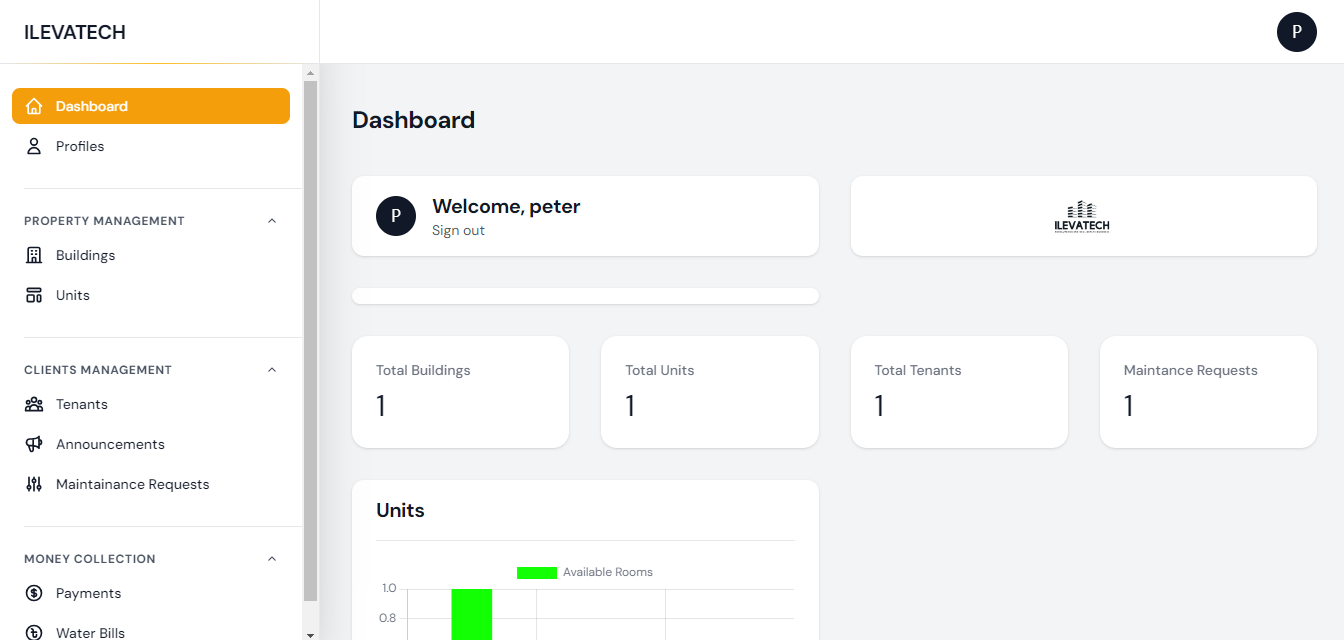Click the Water Bills icon
Viewport: 1344px width, 640px height.
pos(34,632)
